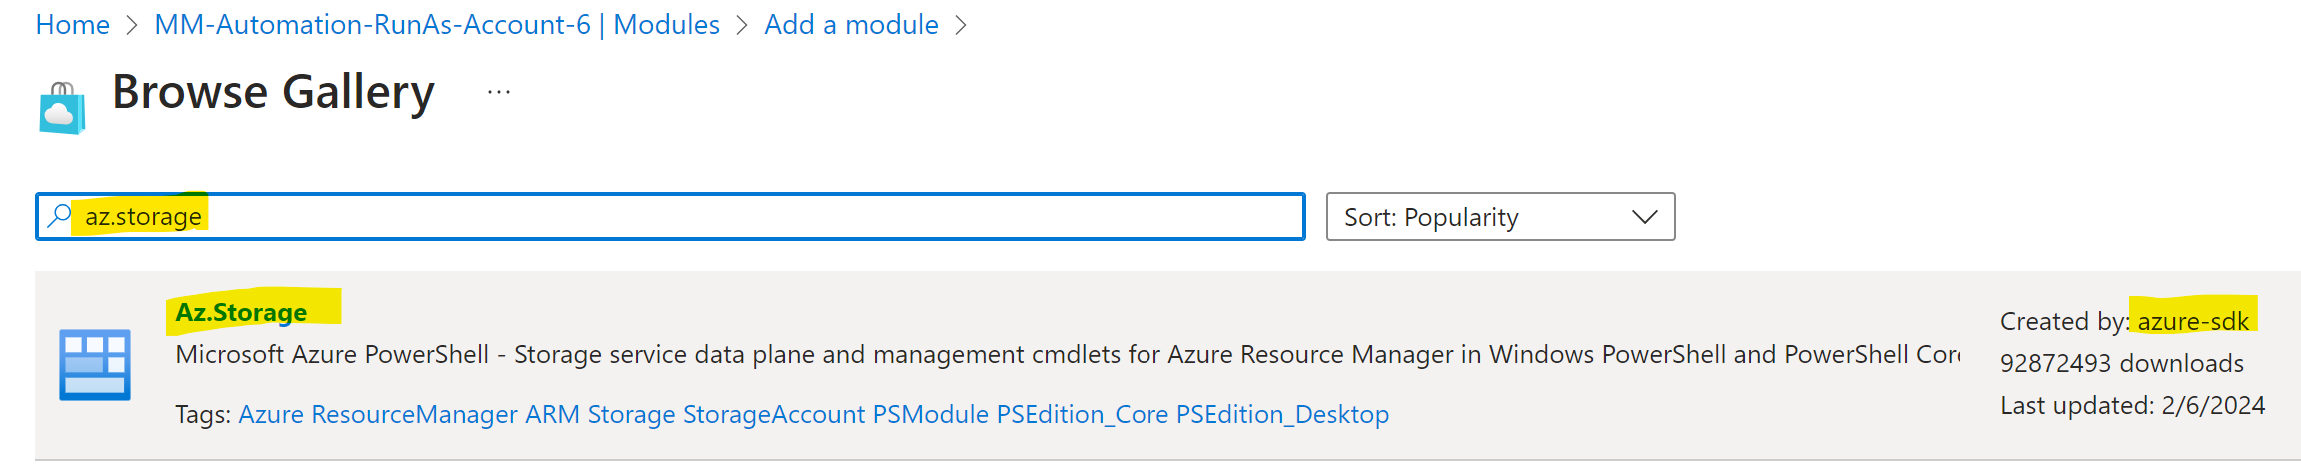Select the PSEdition_Desktop tag

click(1282, 414)
